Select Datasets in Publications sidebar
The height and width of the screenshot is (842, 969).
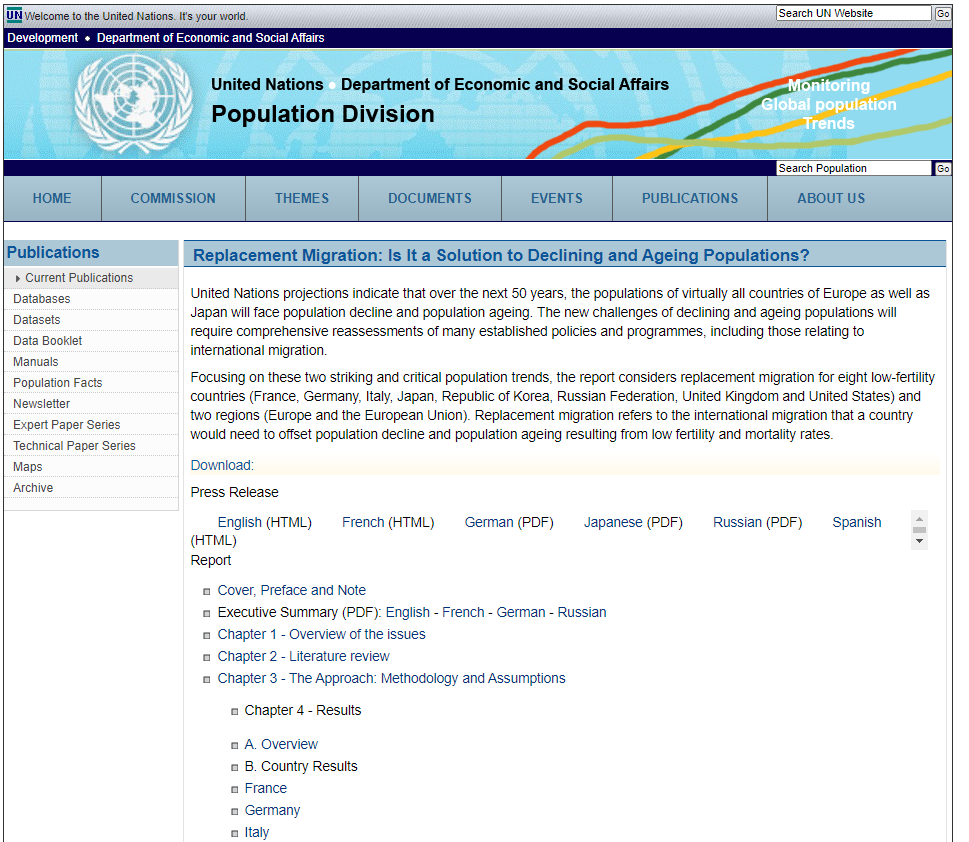[37, 320]
